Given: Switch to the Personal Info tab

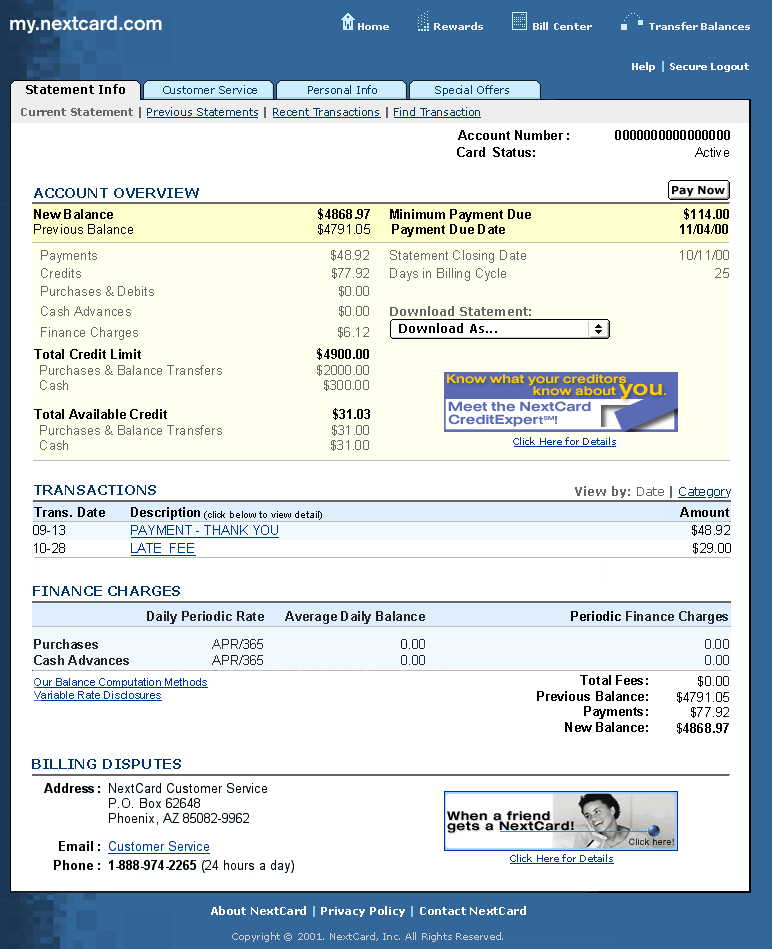Looking at the screenshot, I should [x=342, y=90].
